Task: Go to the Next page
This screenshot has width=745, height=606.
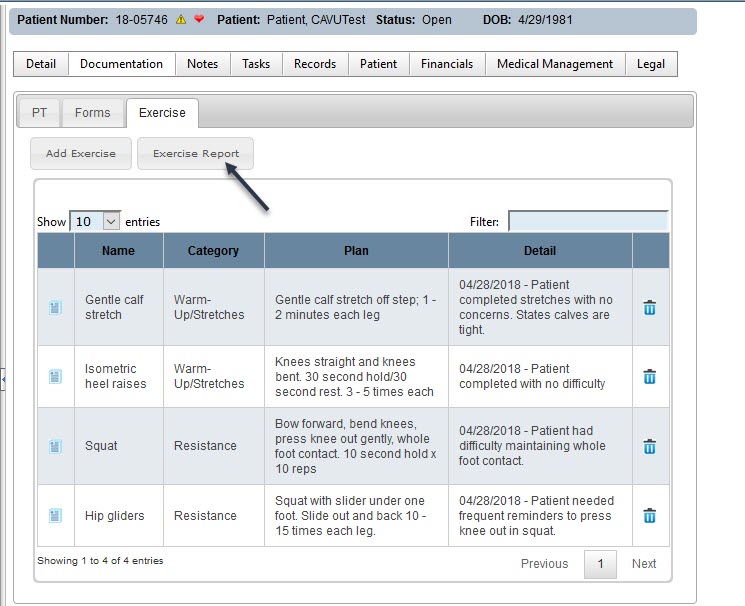Action: [x=644, y=564]
